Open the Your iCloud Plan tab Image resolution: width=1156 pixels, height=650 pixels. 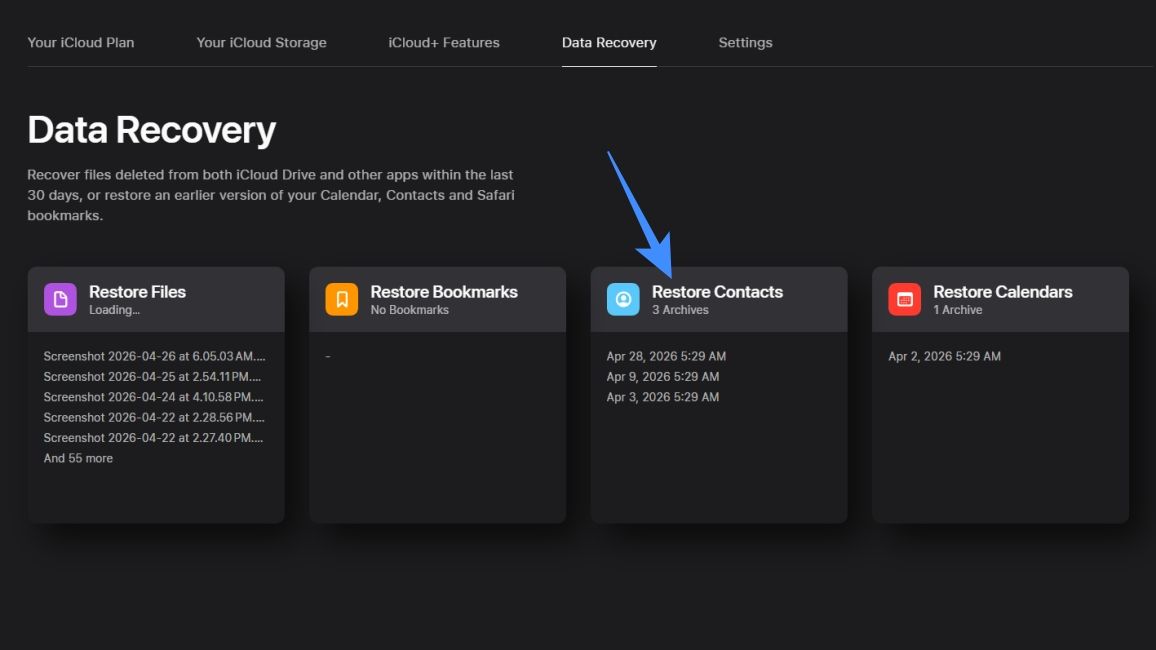(80, 43)
